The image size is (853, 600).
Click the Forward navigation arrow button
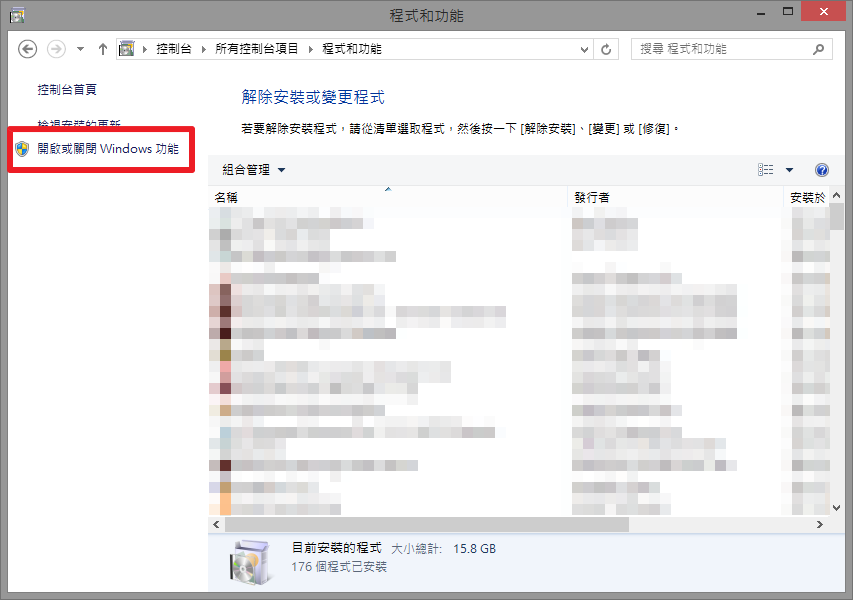pos(57,49)
